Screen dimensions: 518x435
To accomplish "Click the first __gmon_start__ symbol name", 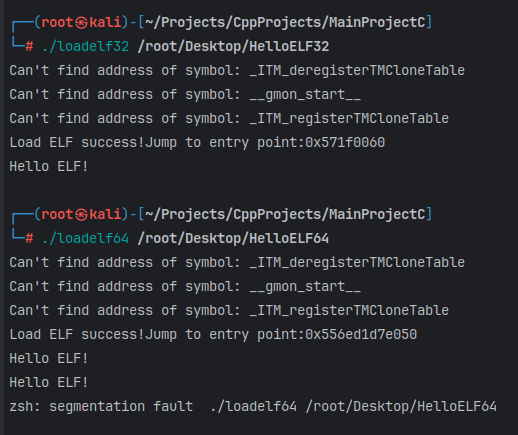I will coord(305,95).
